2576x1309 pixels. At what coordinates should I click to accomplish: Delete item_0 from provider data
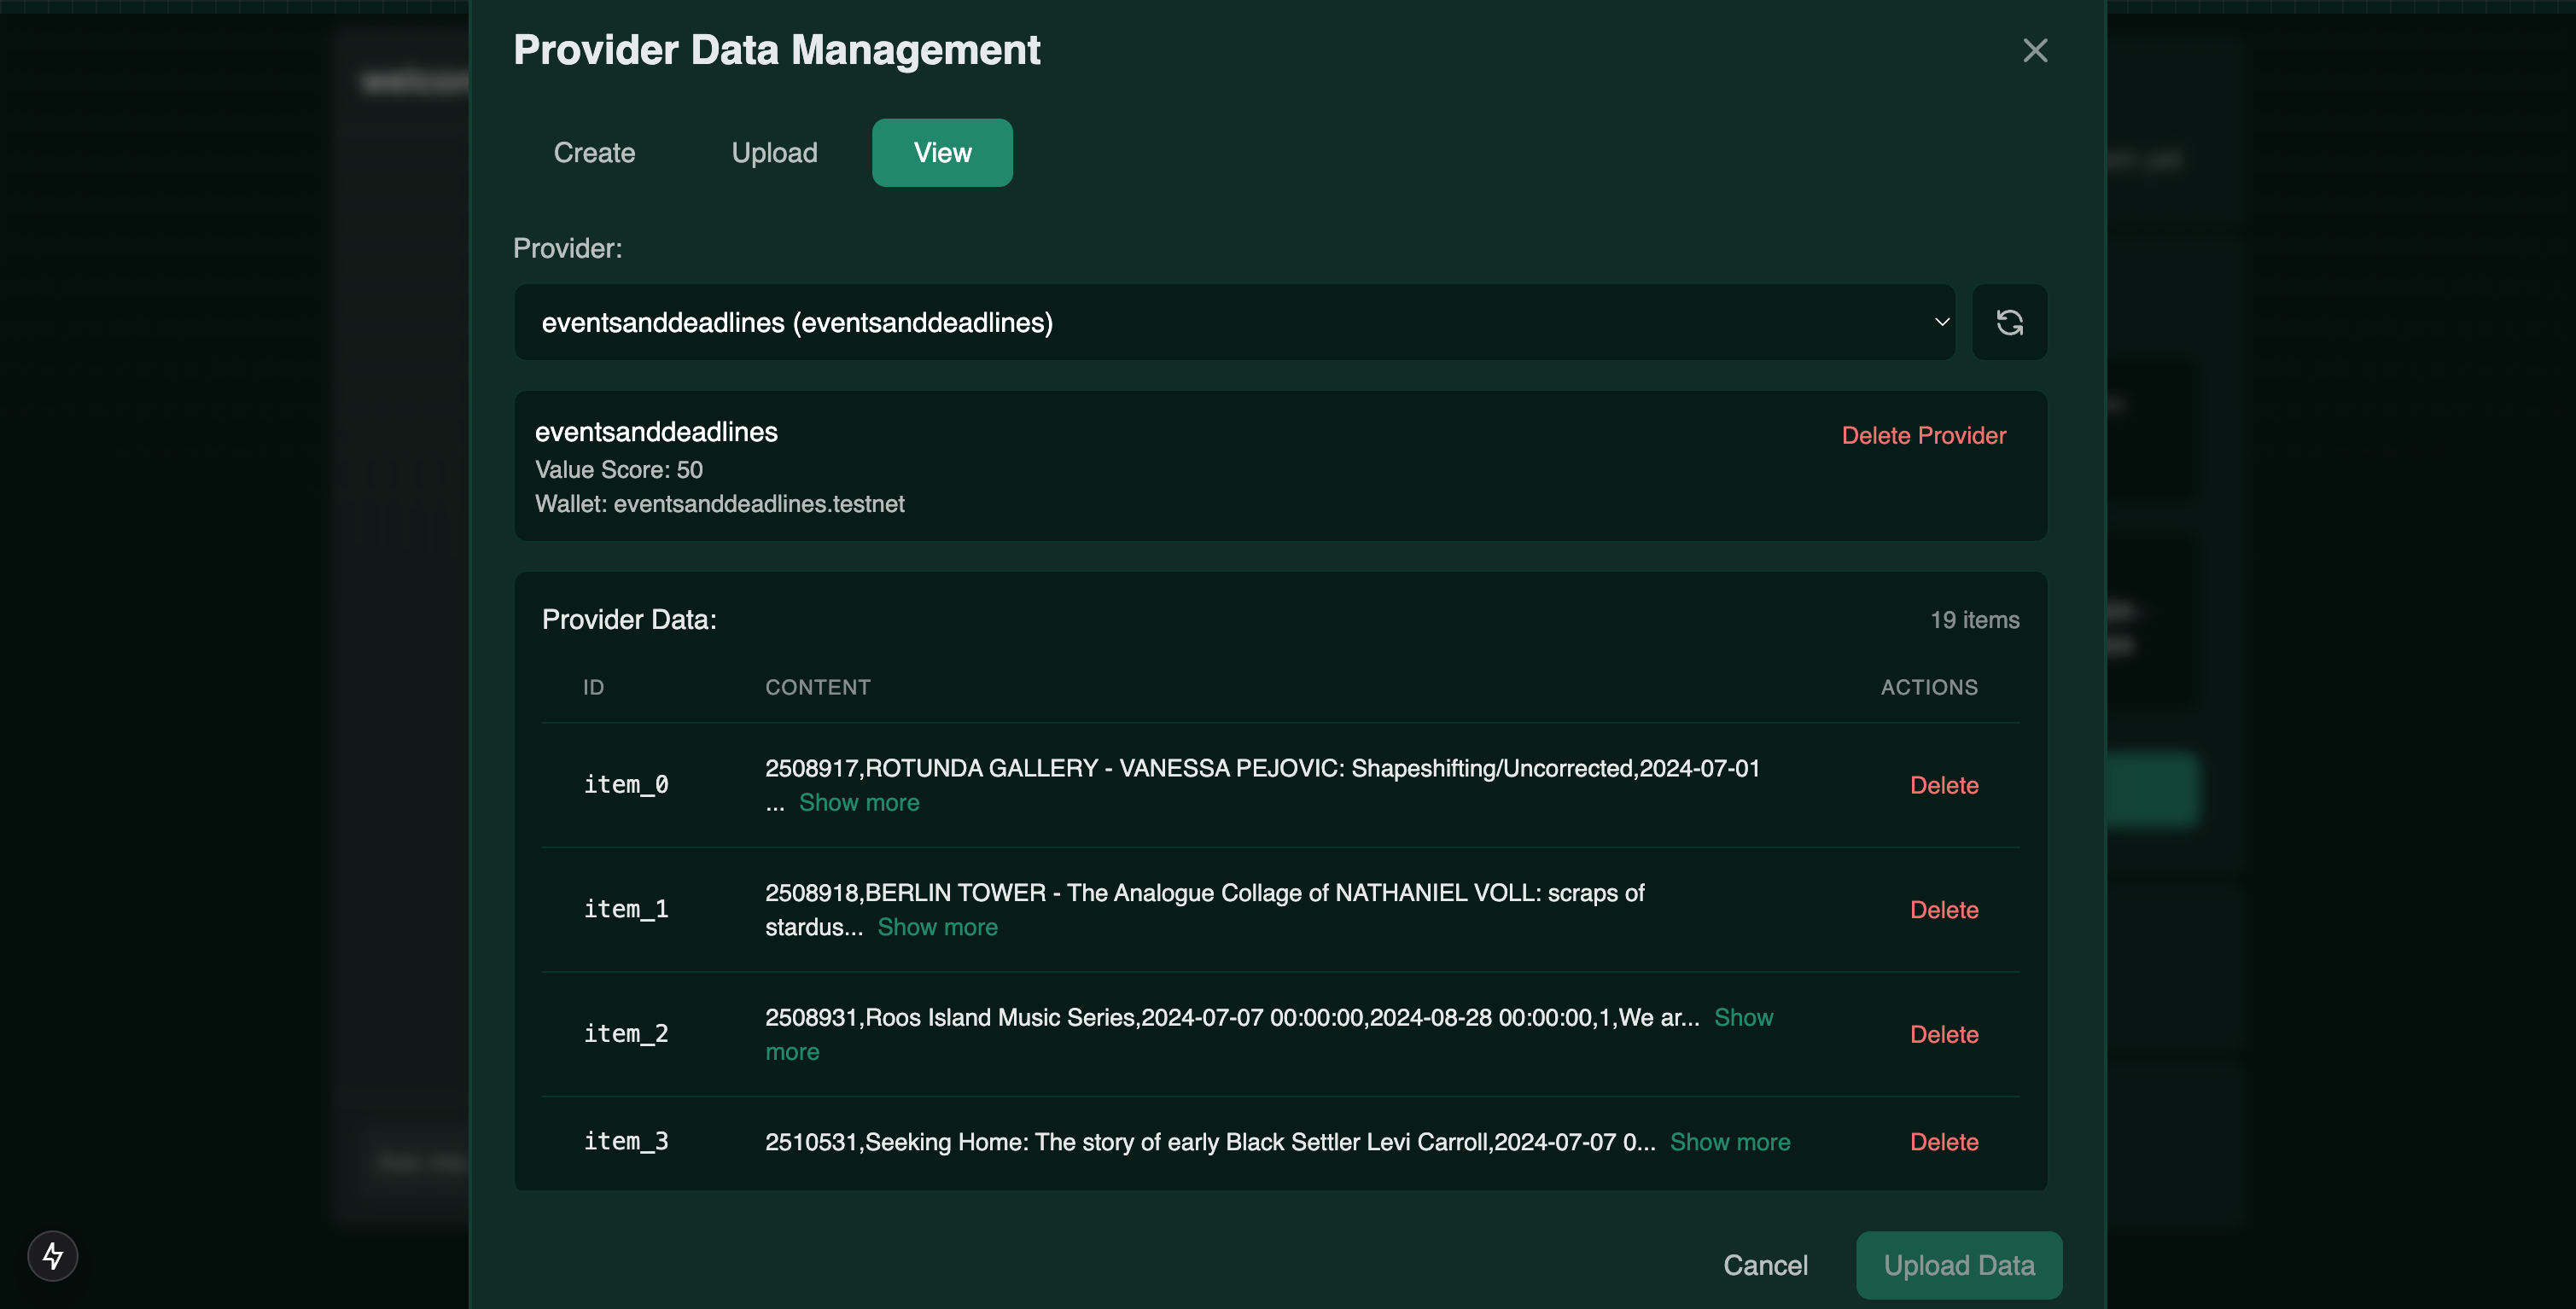[1943, 785]
